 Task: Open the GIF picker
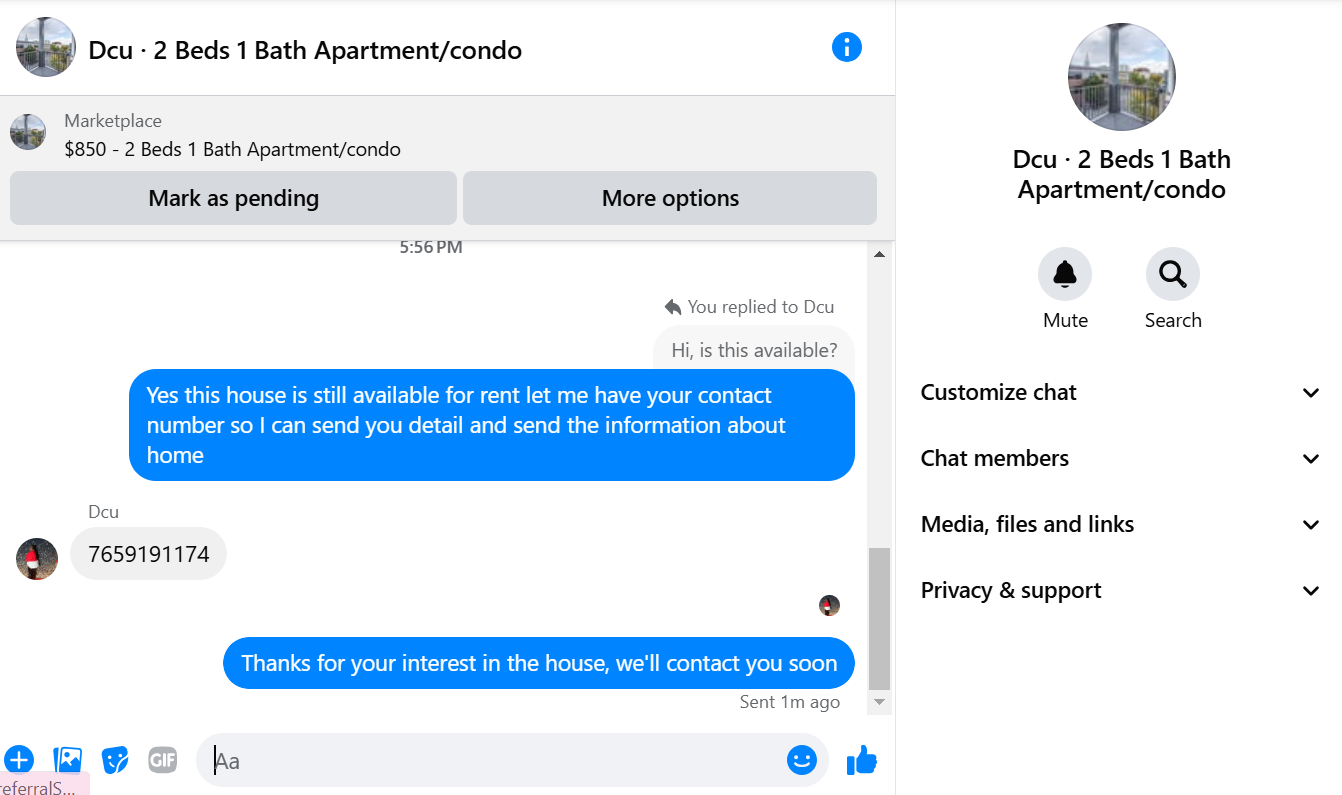click(x=163, y=760)
